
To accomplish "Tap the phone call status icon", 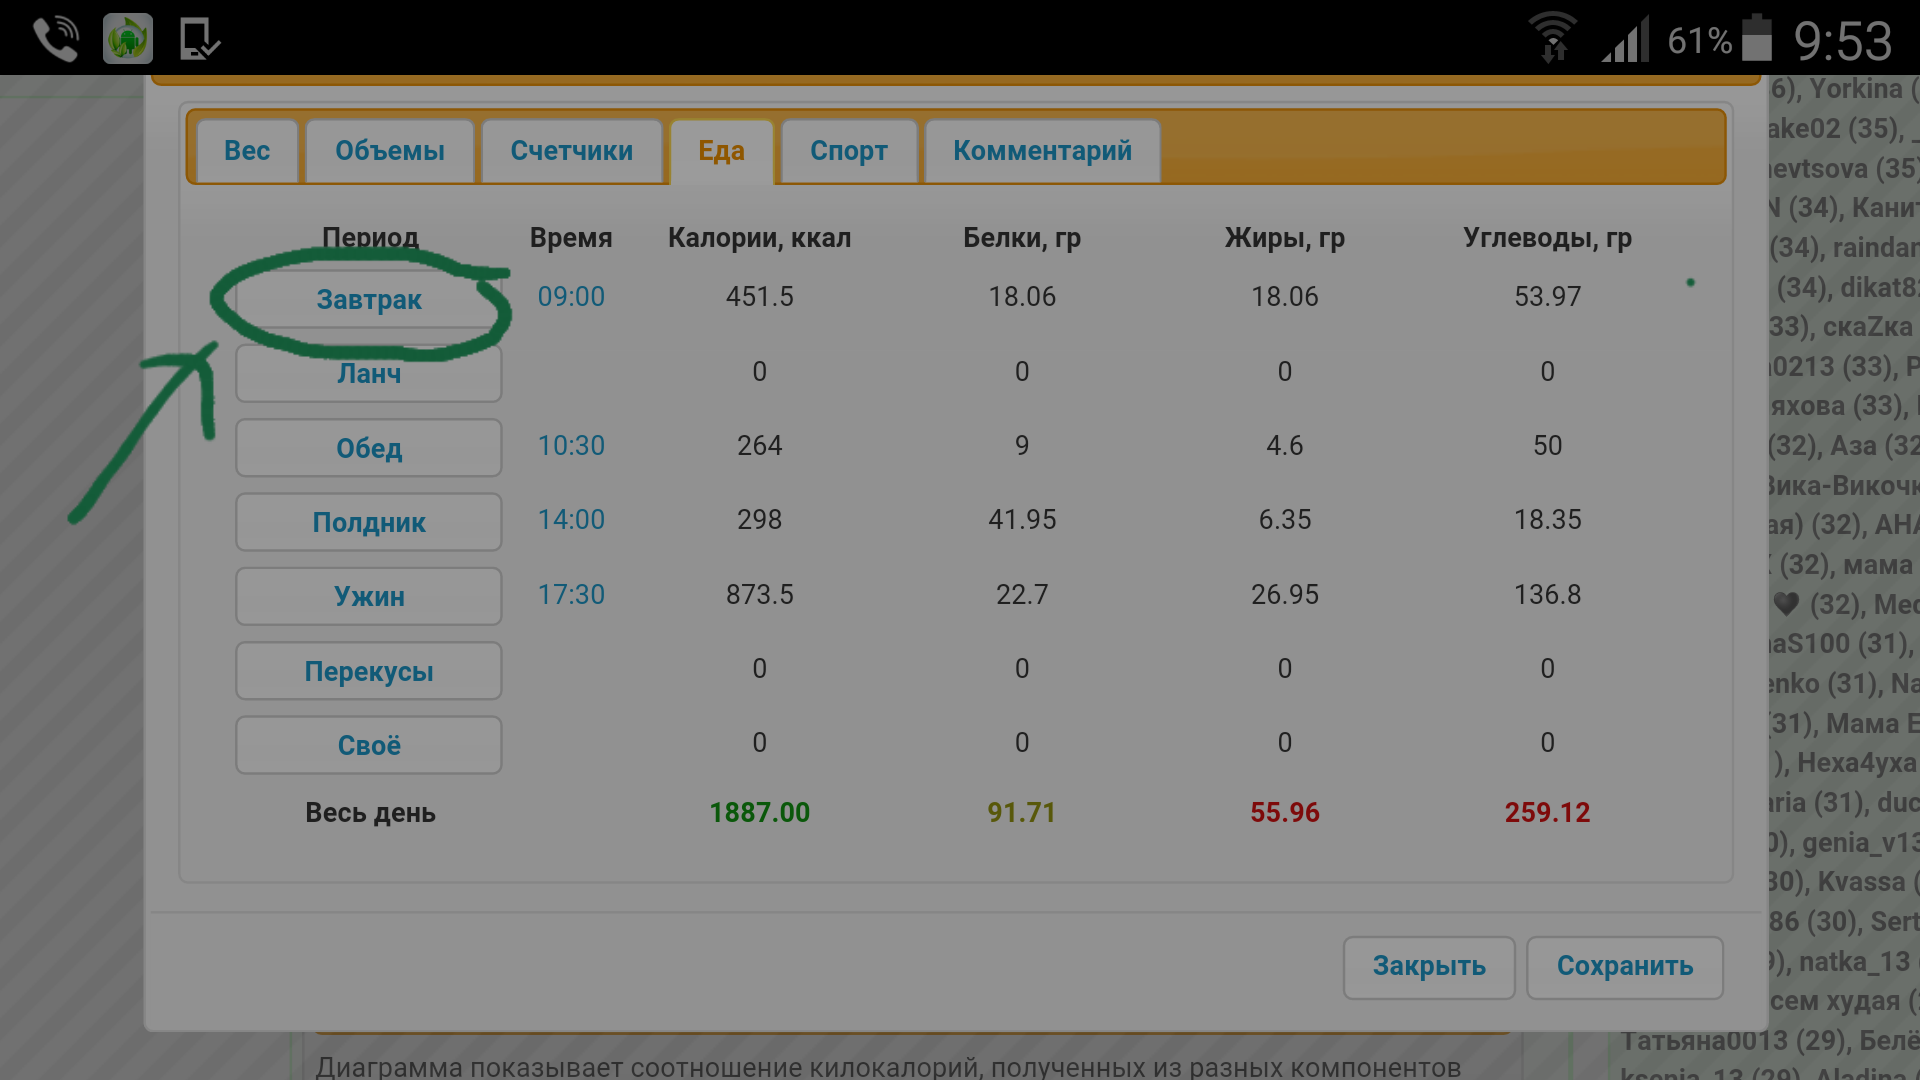I will tap(55, 40).
